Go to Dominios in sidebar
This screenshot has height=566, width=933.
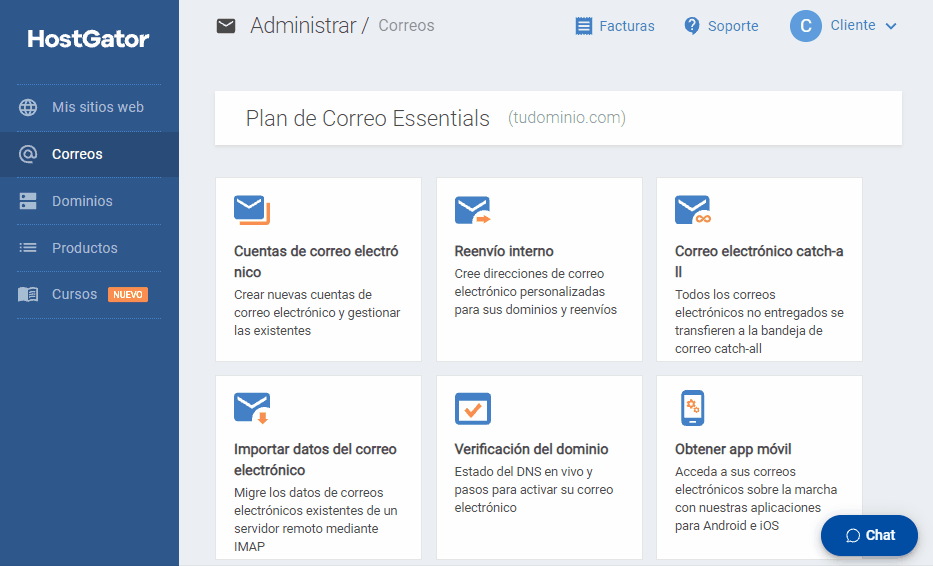coord(89,201)
